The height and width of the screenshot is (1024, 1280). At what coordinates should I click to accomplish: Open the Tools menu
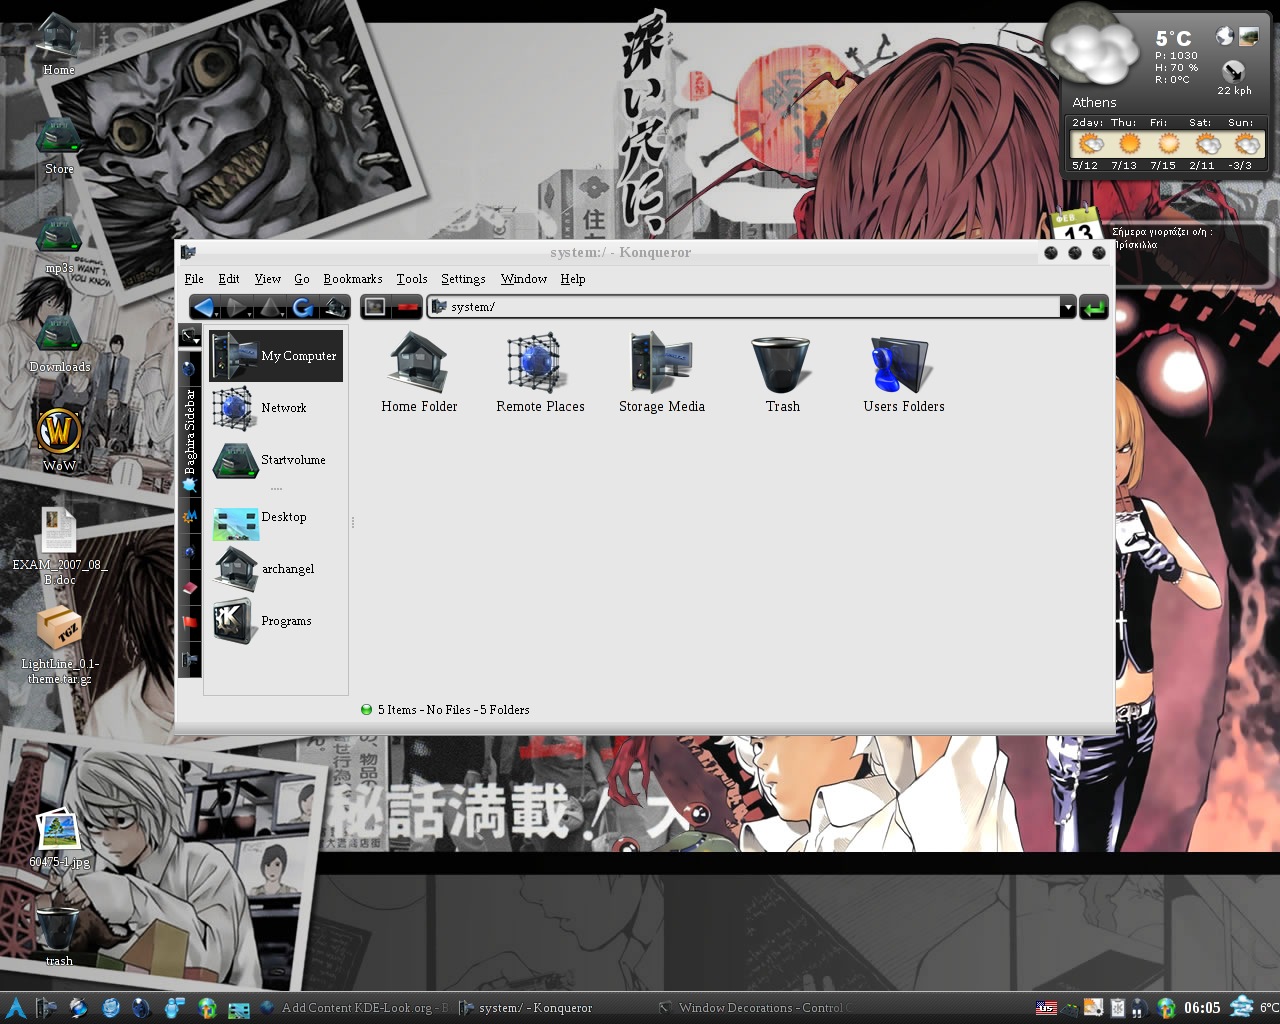coord(411,279)
